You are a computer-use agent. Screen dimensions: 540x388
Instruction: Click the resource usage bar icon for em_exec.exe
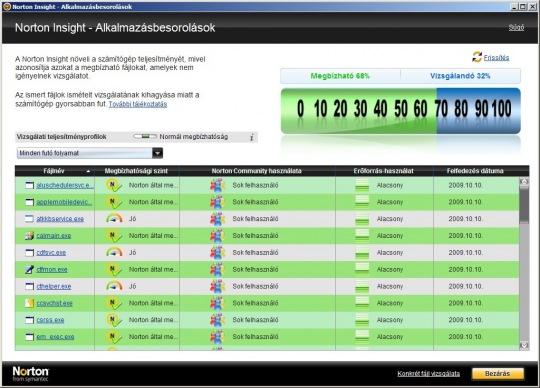coord(362,337)
